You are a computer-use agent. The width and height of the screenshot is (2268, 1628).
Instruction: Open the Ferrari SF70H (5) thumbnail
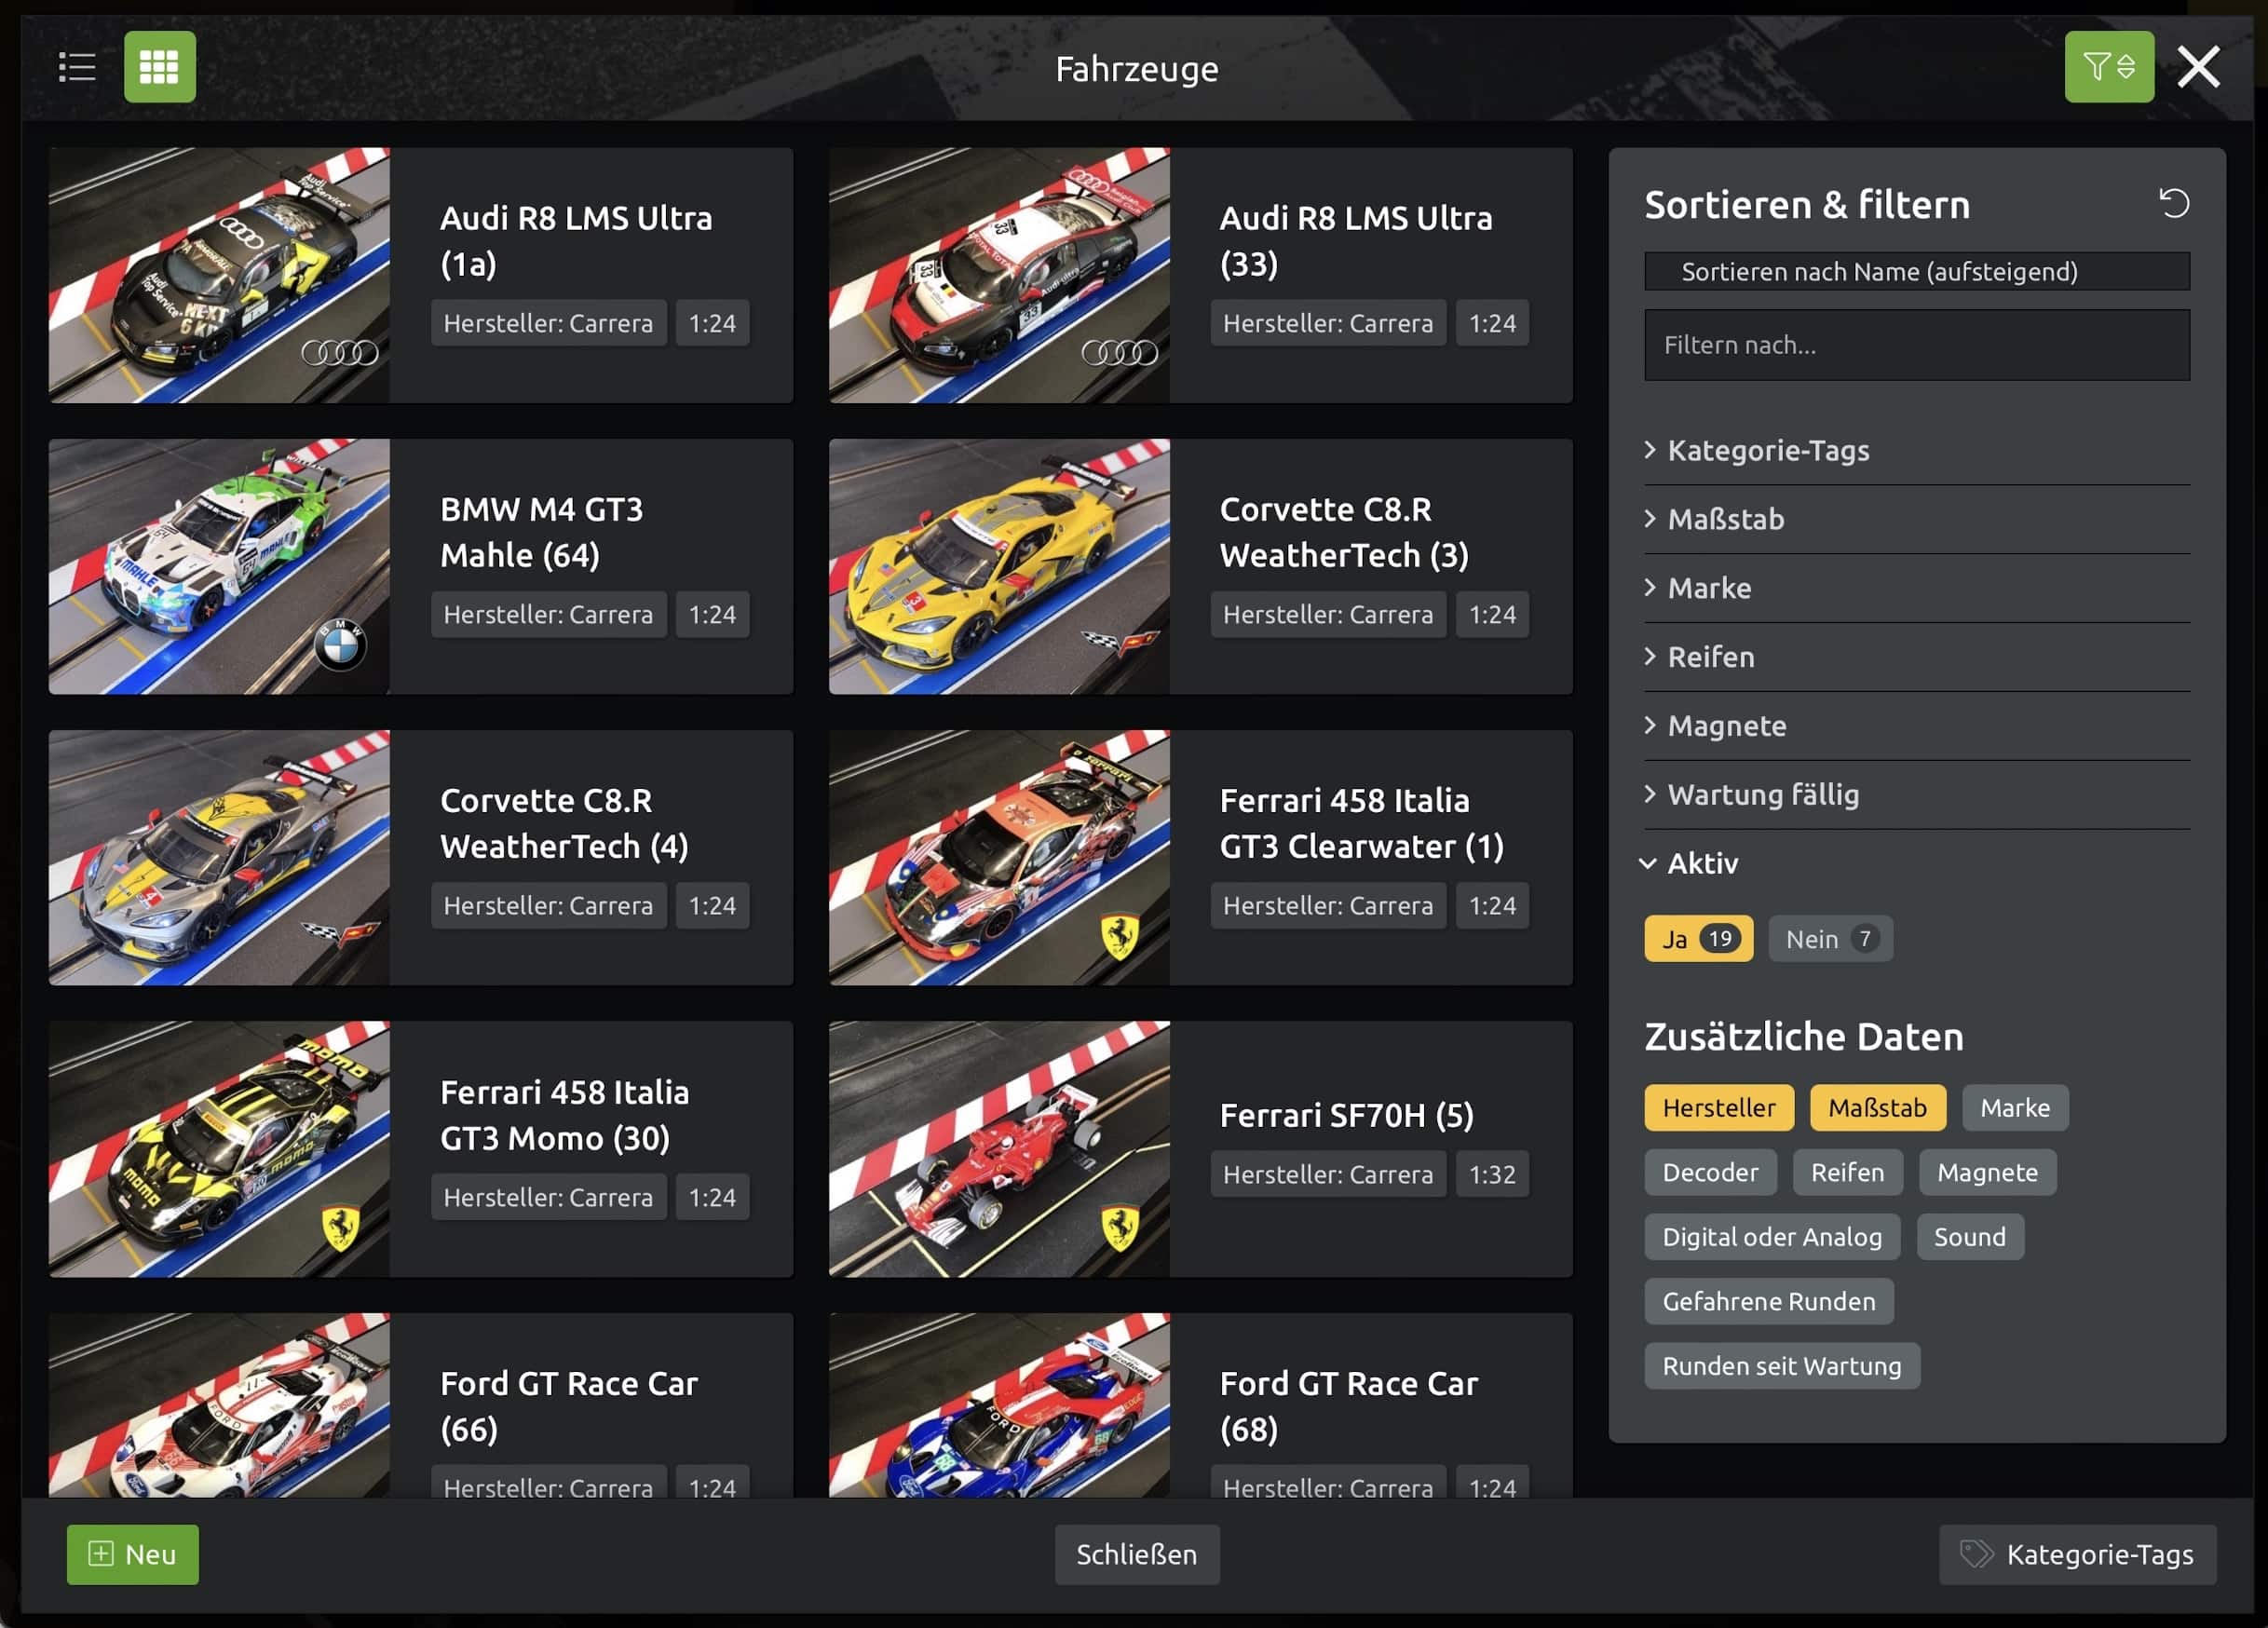click(x=999, y=1148)
